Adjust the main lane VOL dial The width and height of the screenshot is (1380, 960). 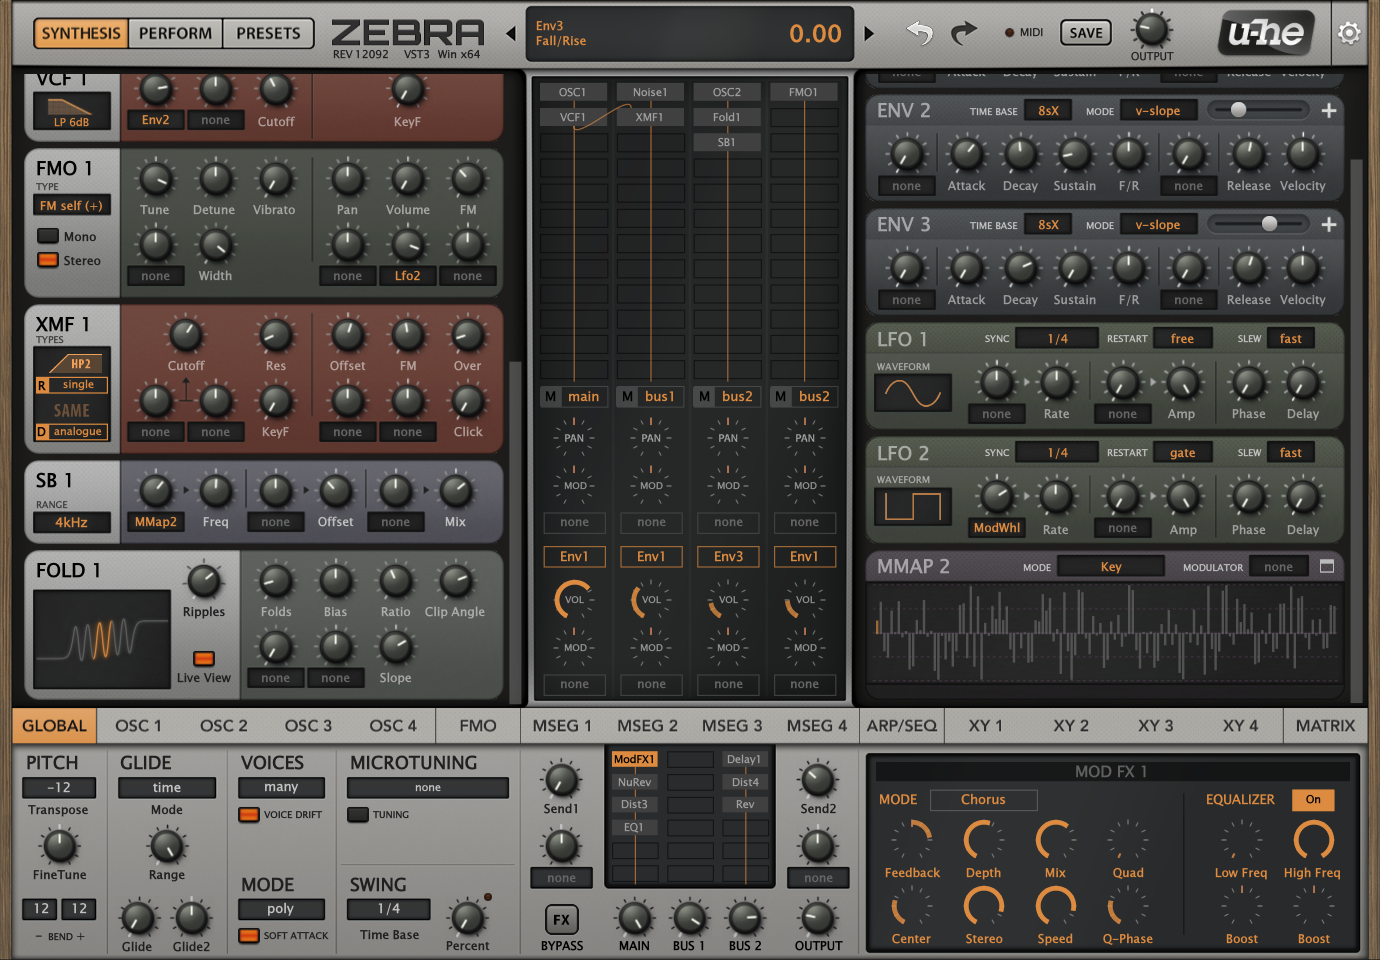pyautogui.click(x=574, y=600)
